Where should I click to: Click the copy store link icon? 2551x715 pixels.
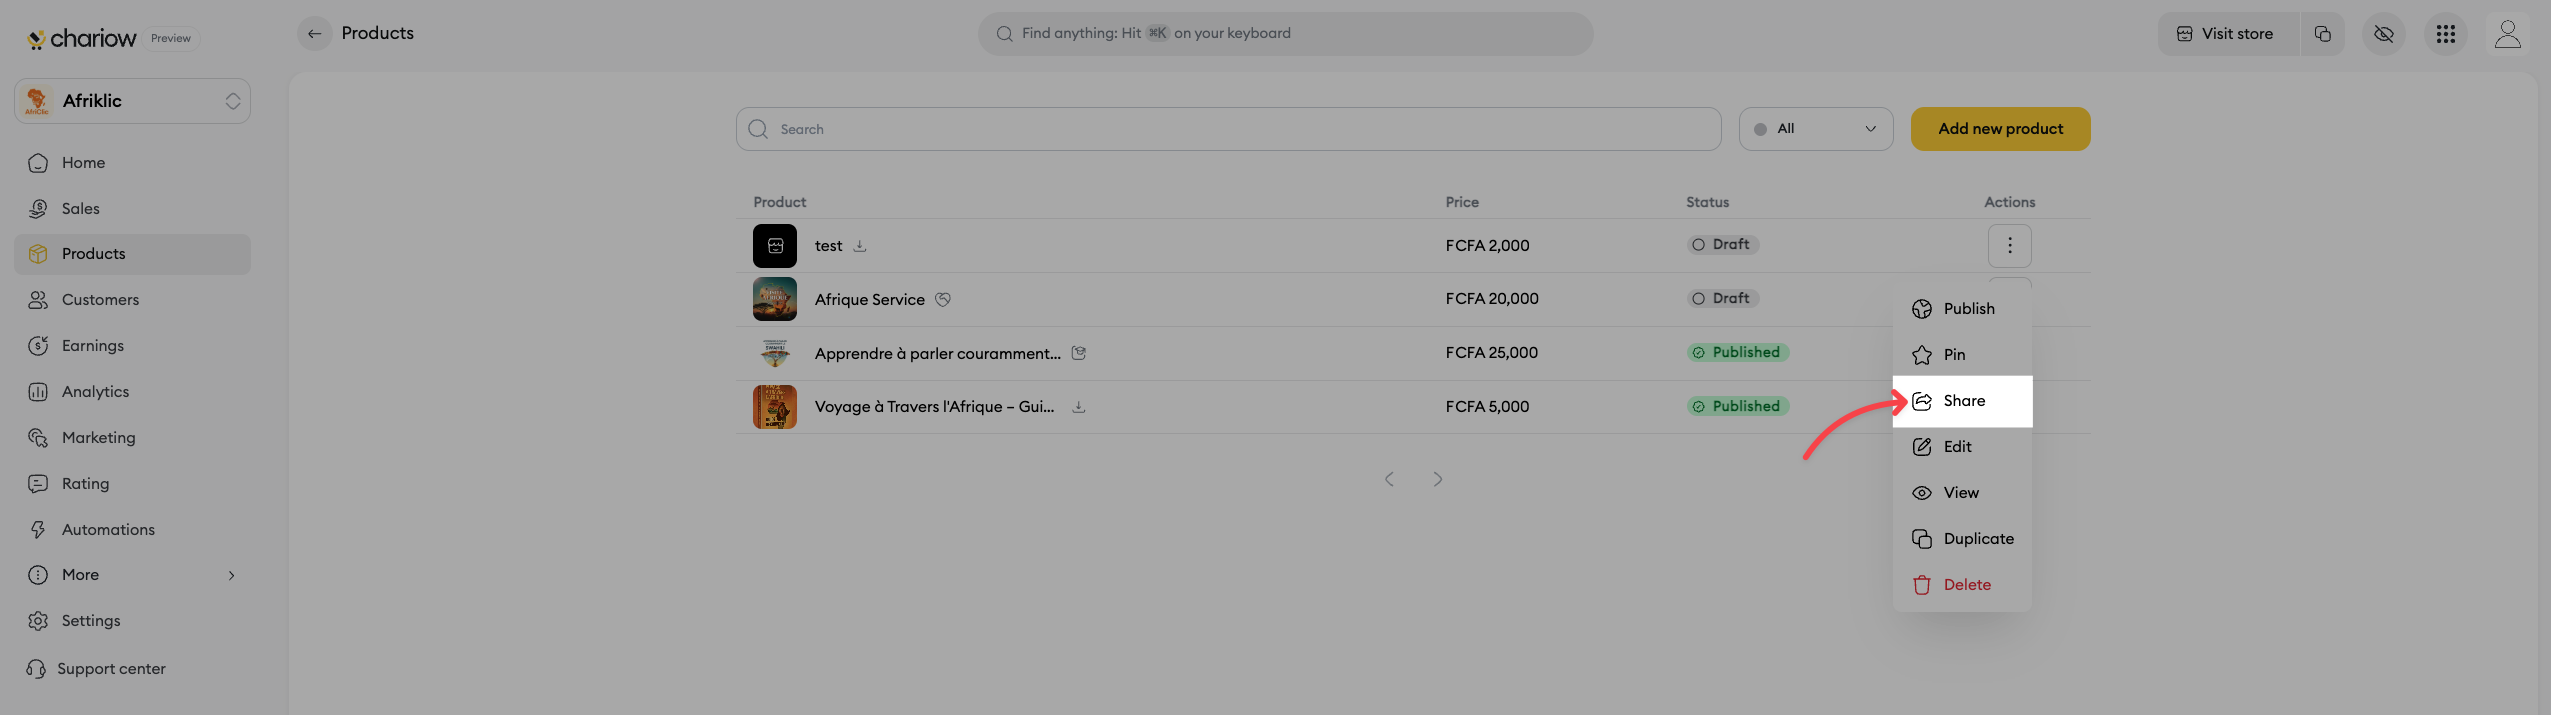pyautogui.click(x=2322, y=34)
